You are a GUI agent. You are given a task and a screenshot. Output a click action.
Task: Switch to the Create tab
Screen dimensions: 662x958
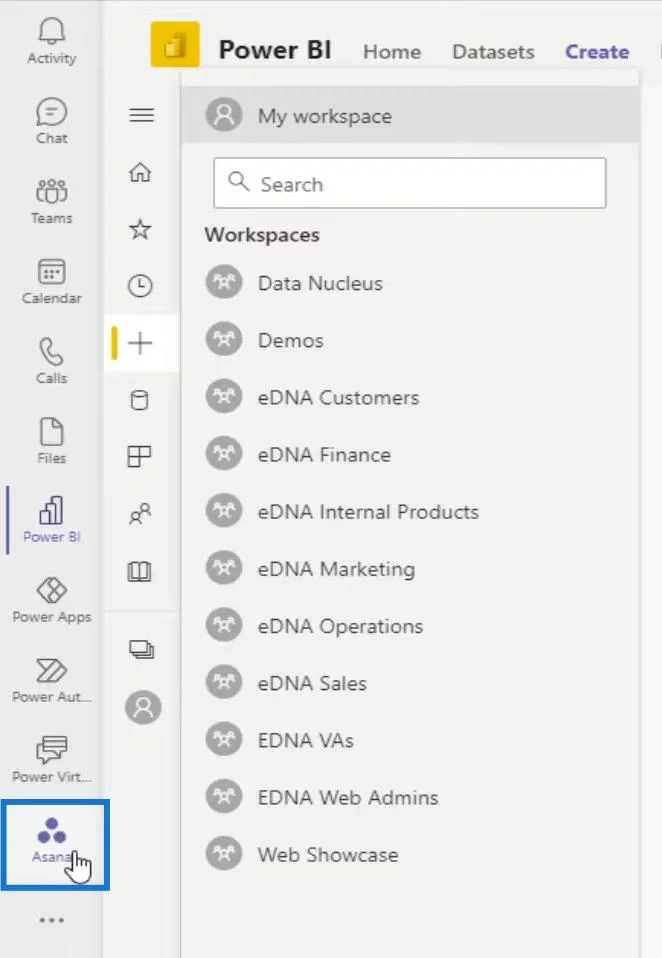[597, 52]
